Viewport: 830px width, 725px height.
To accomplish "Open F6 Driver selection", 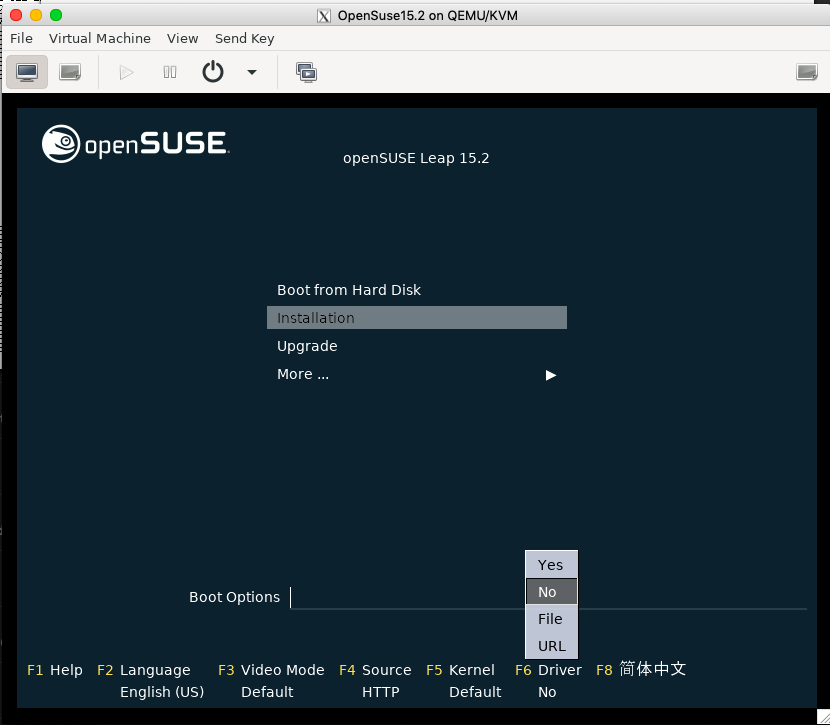I will point(548,670).
